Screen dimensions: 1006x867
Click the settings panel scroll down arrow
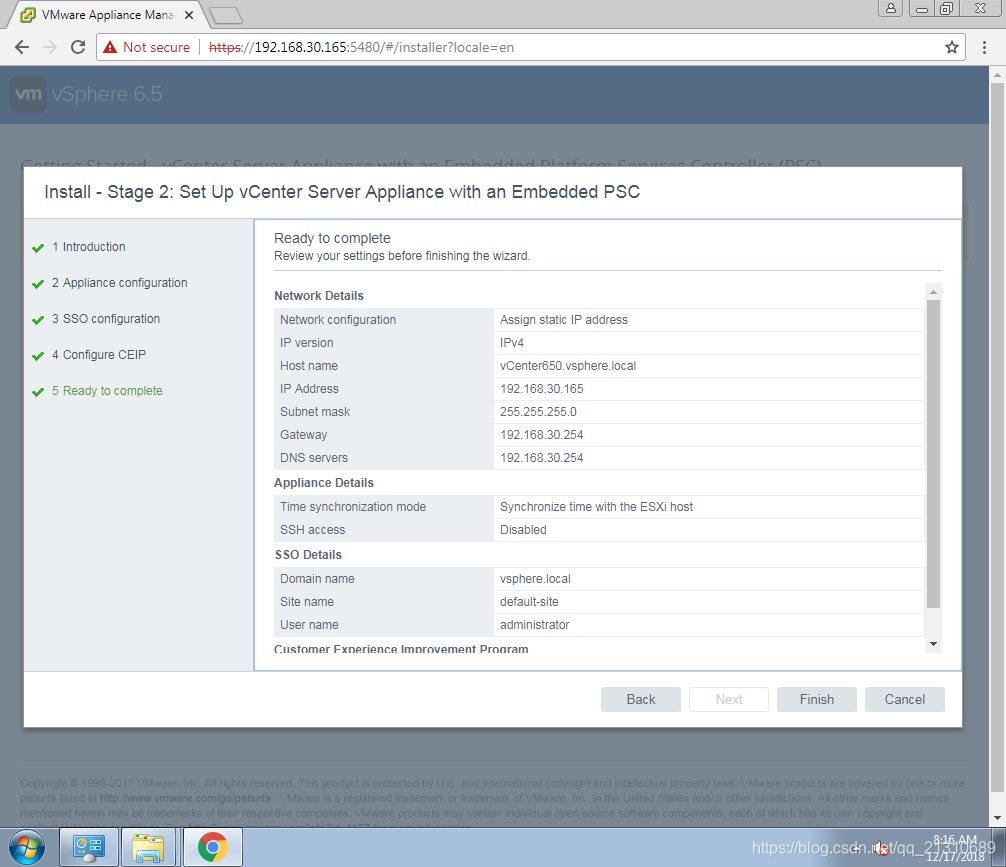[x=934, y=644]
